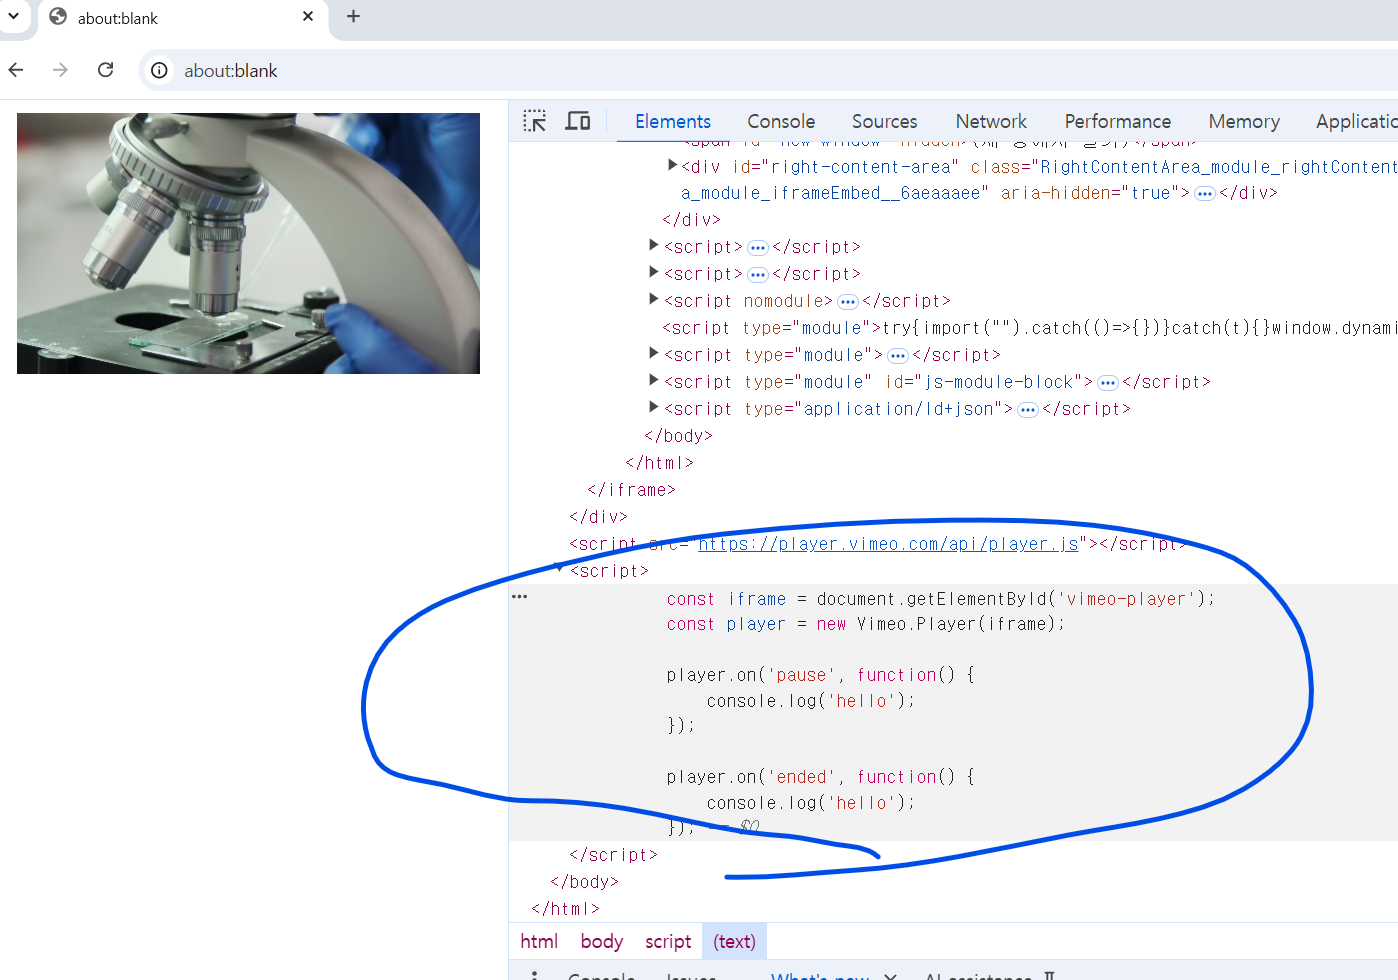Select the line const iframe = document.getElementById
1398x980 pixels.
tap(941, 599)
